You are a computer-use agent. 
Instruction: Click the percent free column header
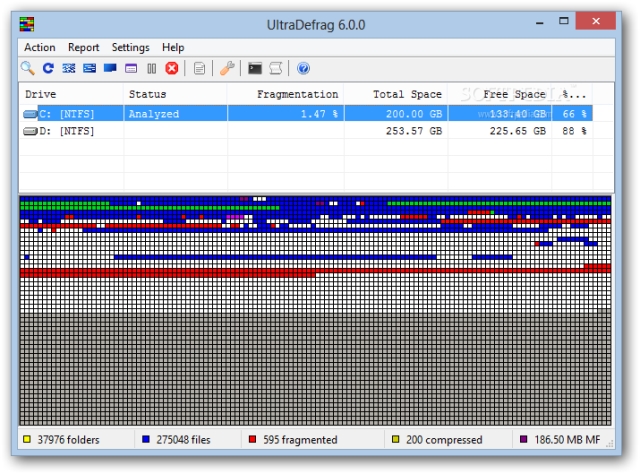click(x=572, y=94)
